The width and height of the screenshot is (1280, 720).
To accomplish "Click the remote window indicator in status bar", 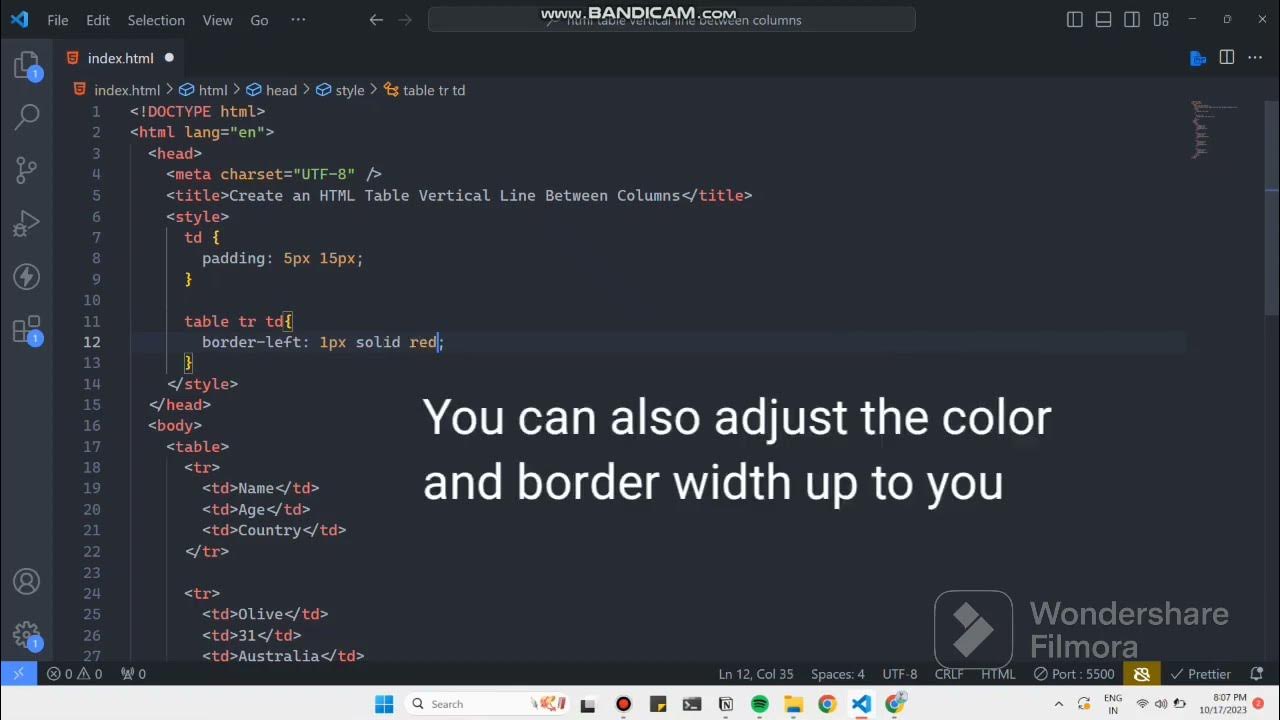I will pos(16,674).
